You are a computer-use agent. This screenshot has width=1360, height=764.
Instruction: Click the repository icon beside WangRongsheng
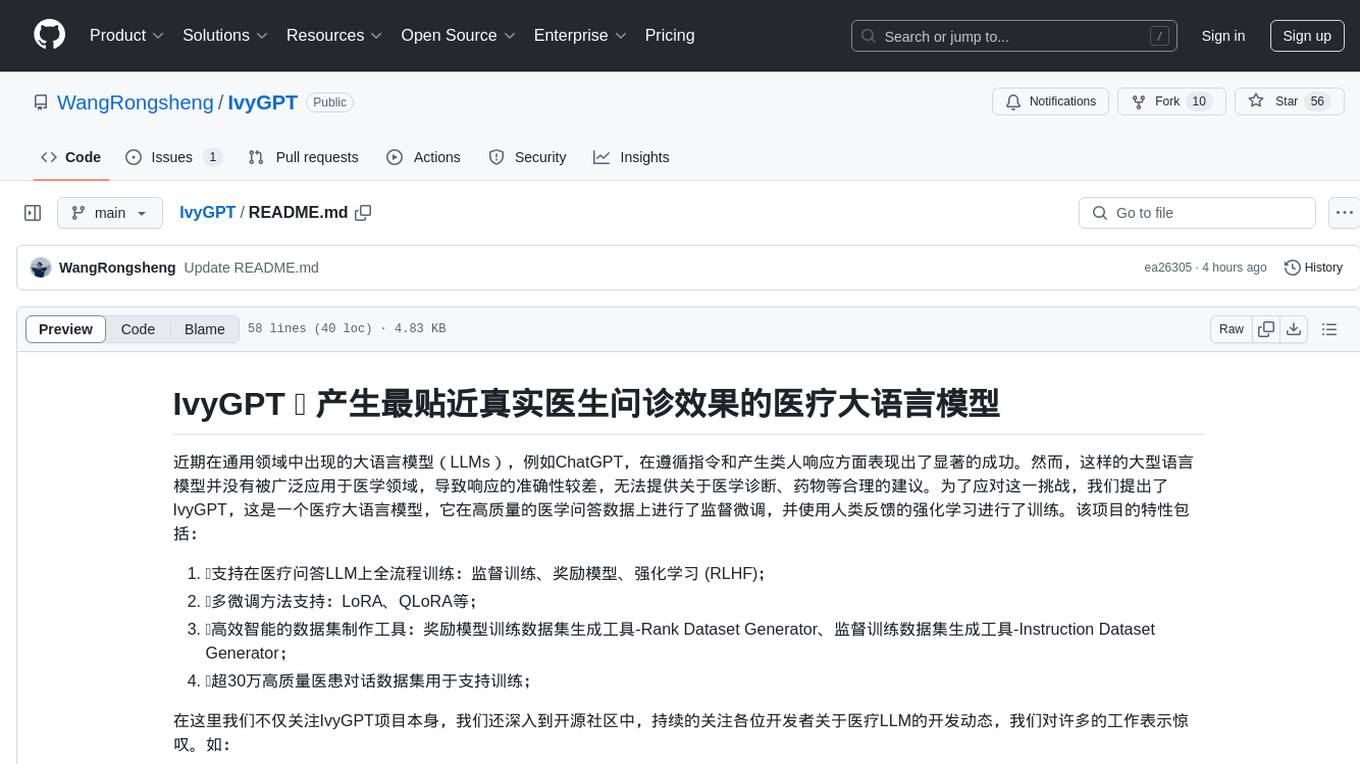(41, 102)
